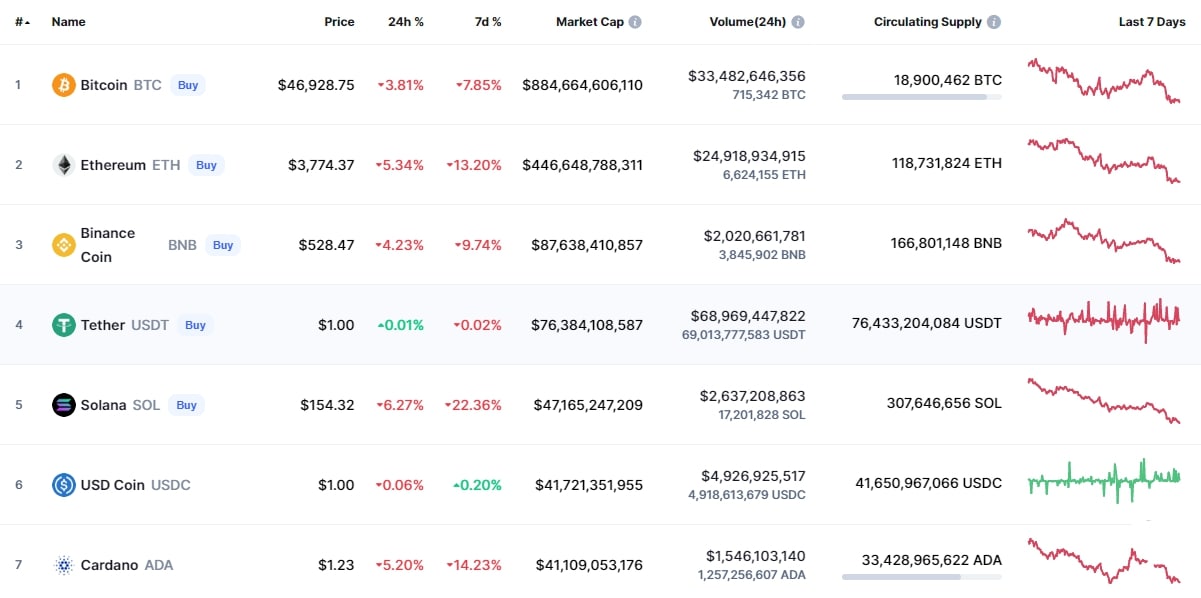Click Ethereum price $3,774.37

[321, 165]
